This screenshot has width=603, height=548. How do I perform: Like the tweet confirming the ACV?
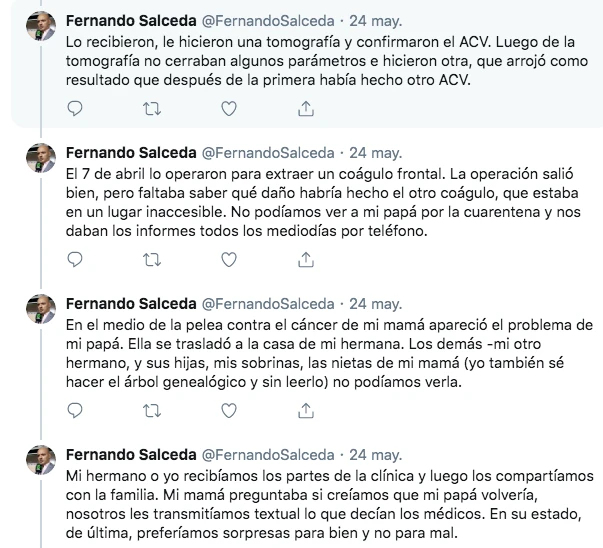tap(228, 108)
